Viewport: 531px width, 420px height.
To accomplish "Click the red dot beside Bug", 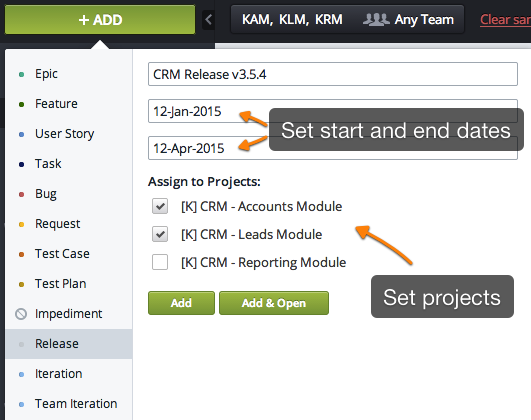I will [21, 194].
